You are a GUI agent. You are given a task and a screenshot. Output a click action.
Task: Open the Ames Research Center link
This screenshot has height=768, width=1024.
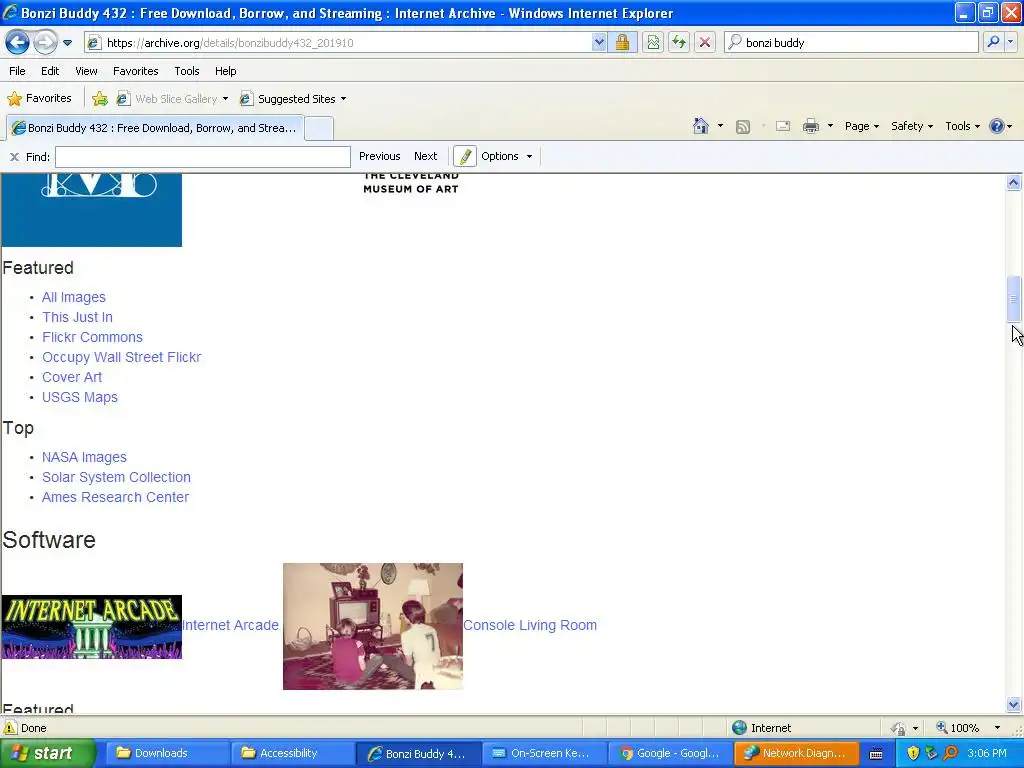tap(116, 497)
